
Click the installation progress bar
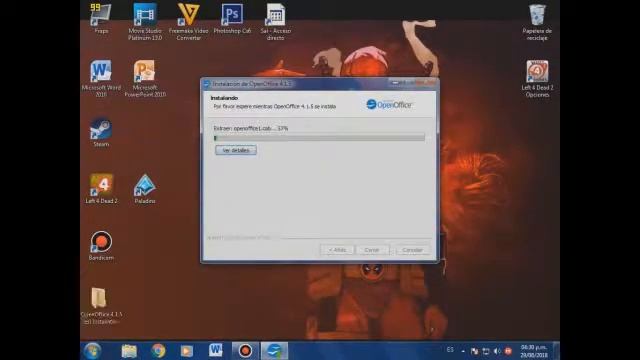click(319, 138)
